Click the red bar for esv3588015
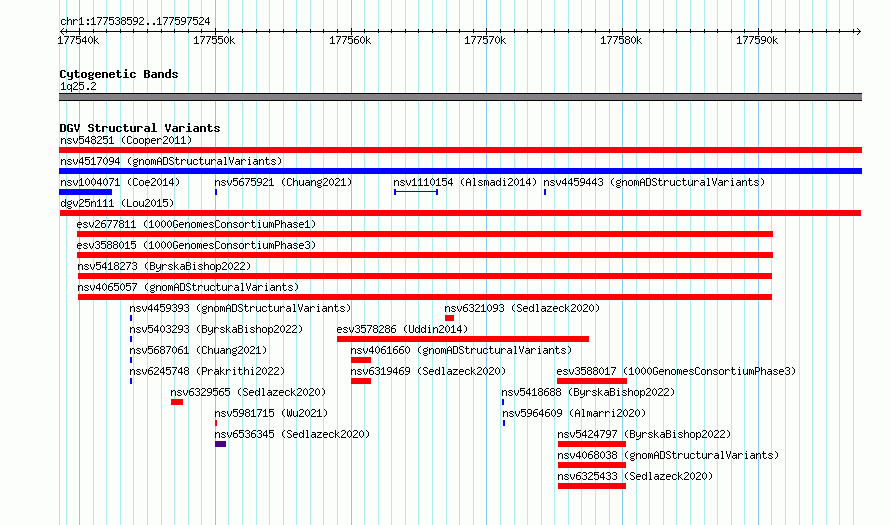This screenshot has width=890, height=525. click(425, 255)
